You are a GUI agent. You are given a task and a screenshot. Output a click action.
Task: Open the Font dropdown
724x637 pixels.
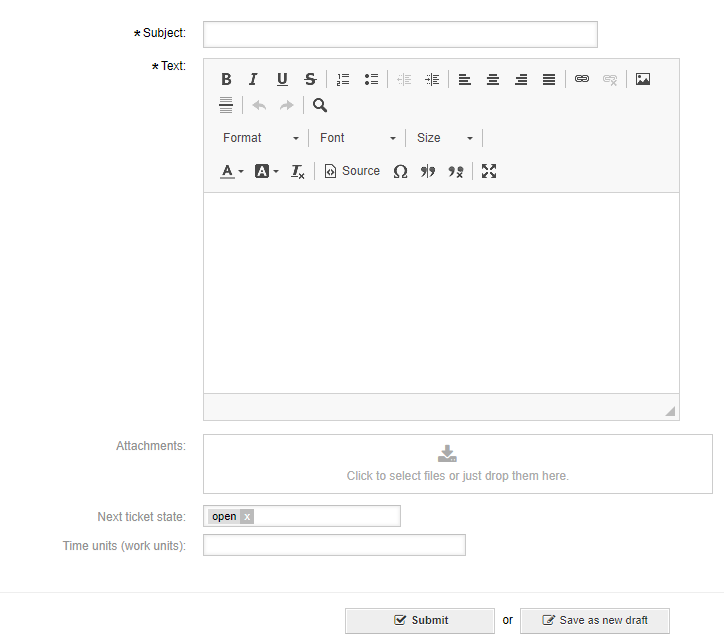357,138
